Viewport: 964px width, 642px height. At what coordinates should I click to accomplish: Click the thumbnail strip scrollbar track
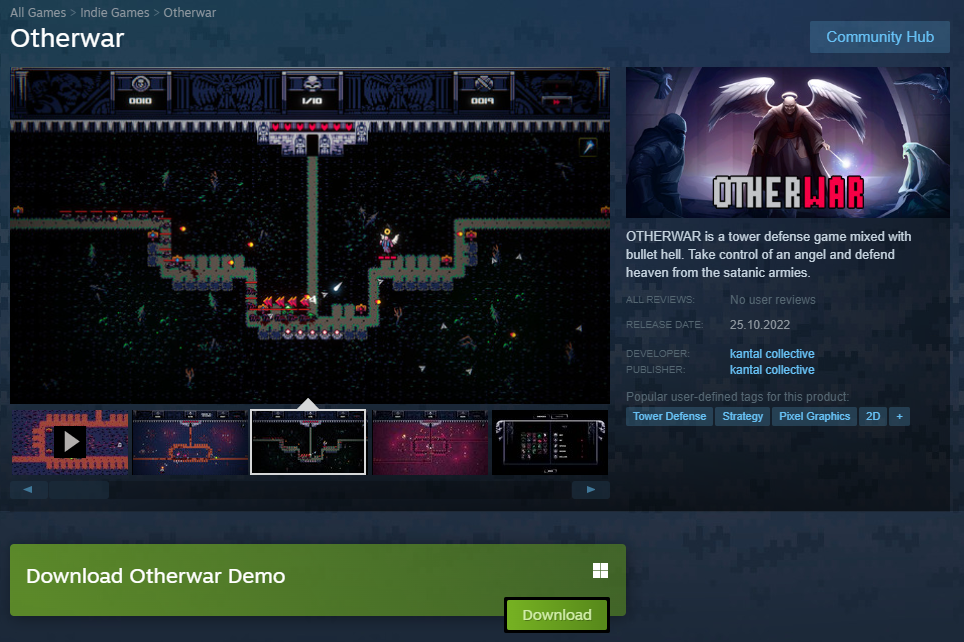click(340, 490)
